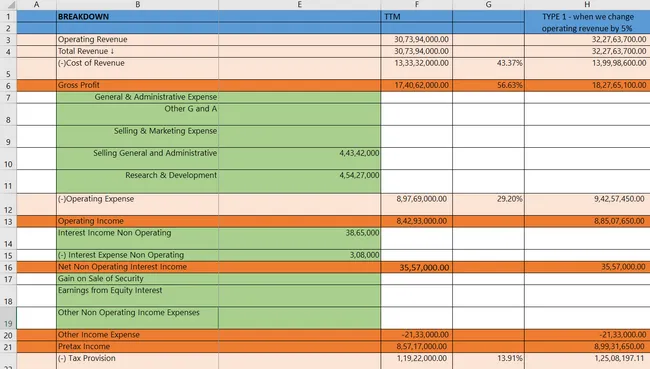Select row 13 header
Screen dimensions: 650x369
coord(8,222)
